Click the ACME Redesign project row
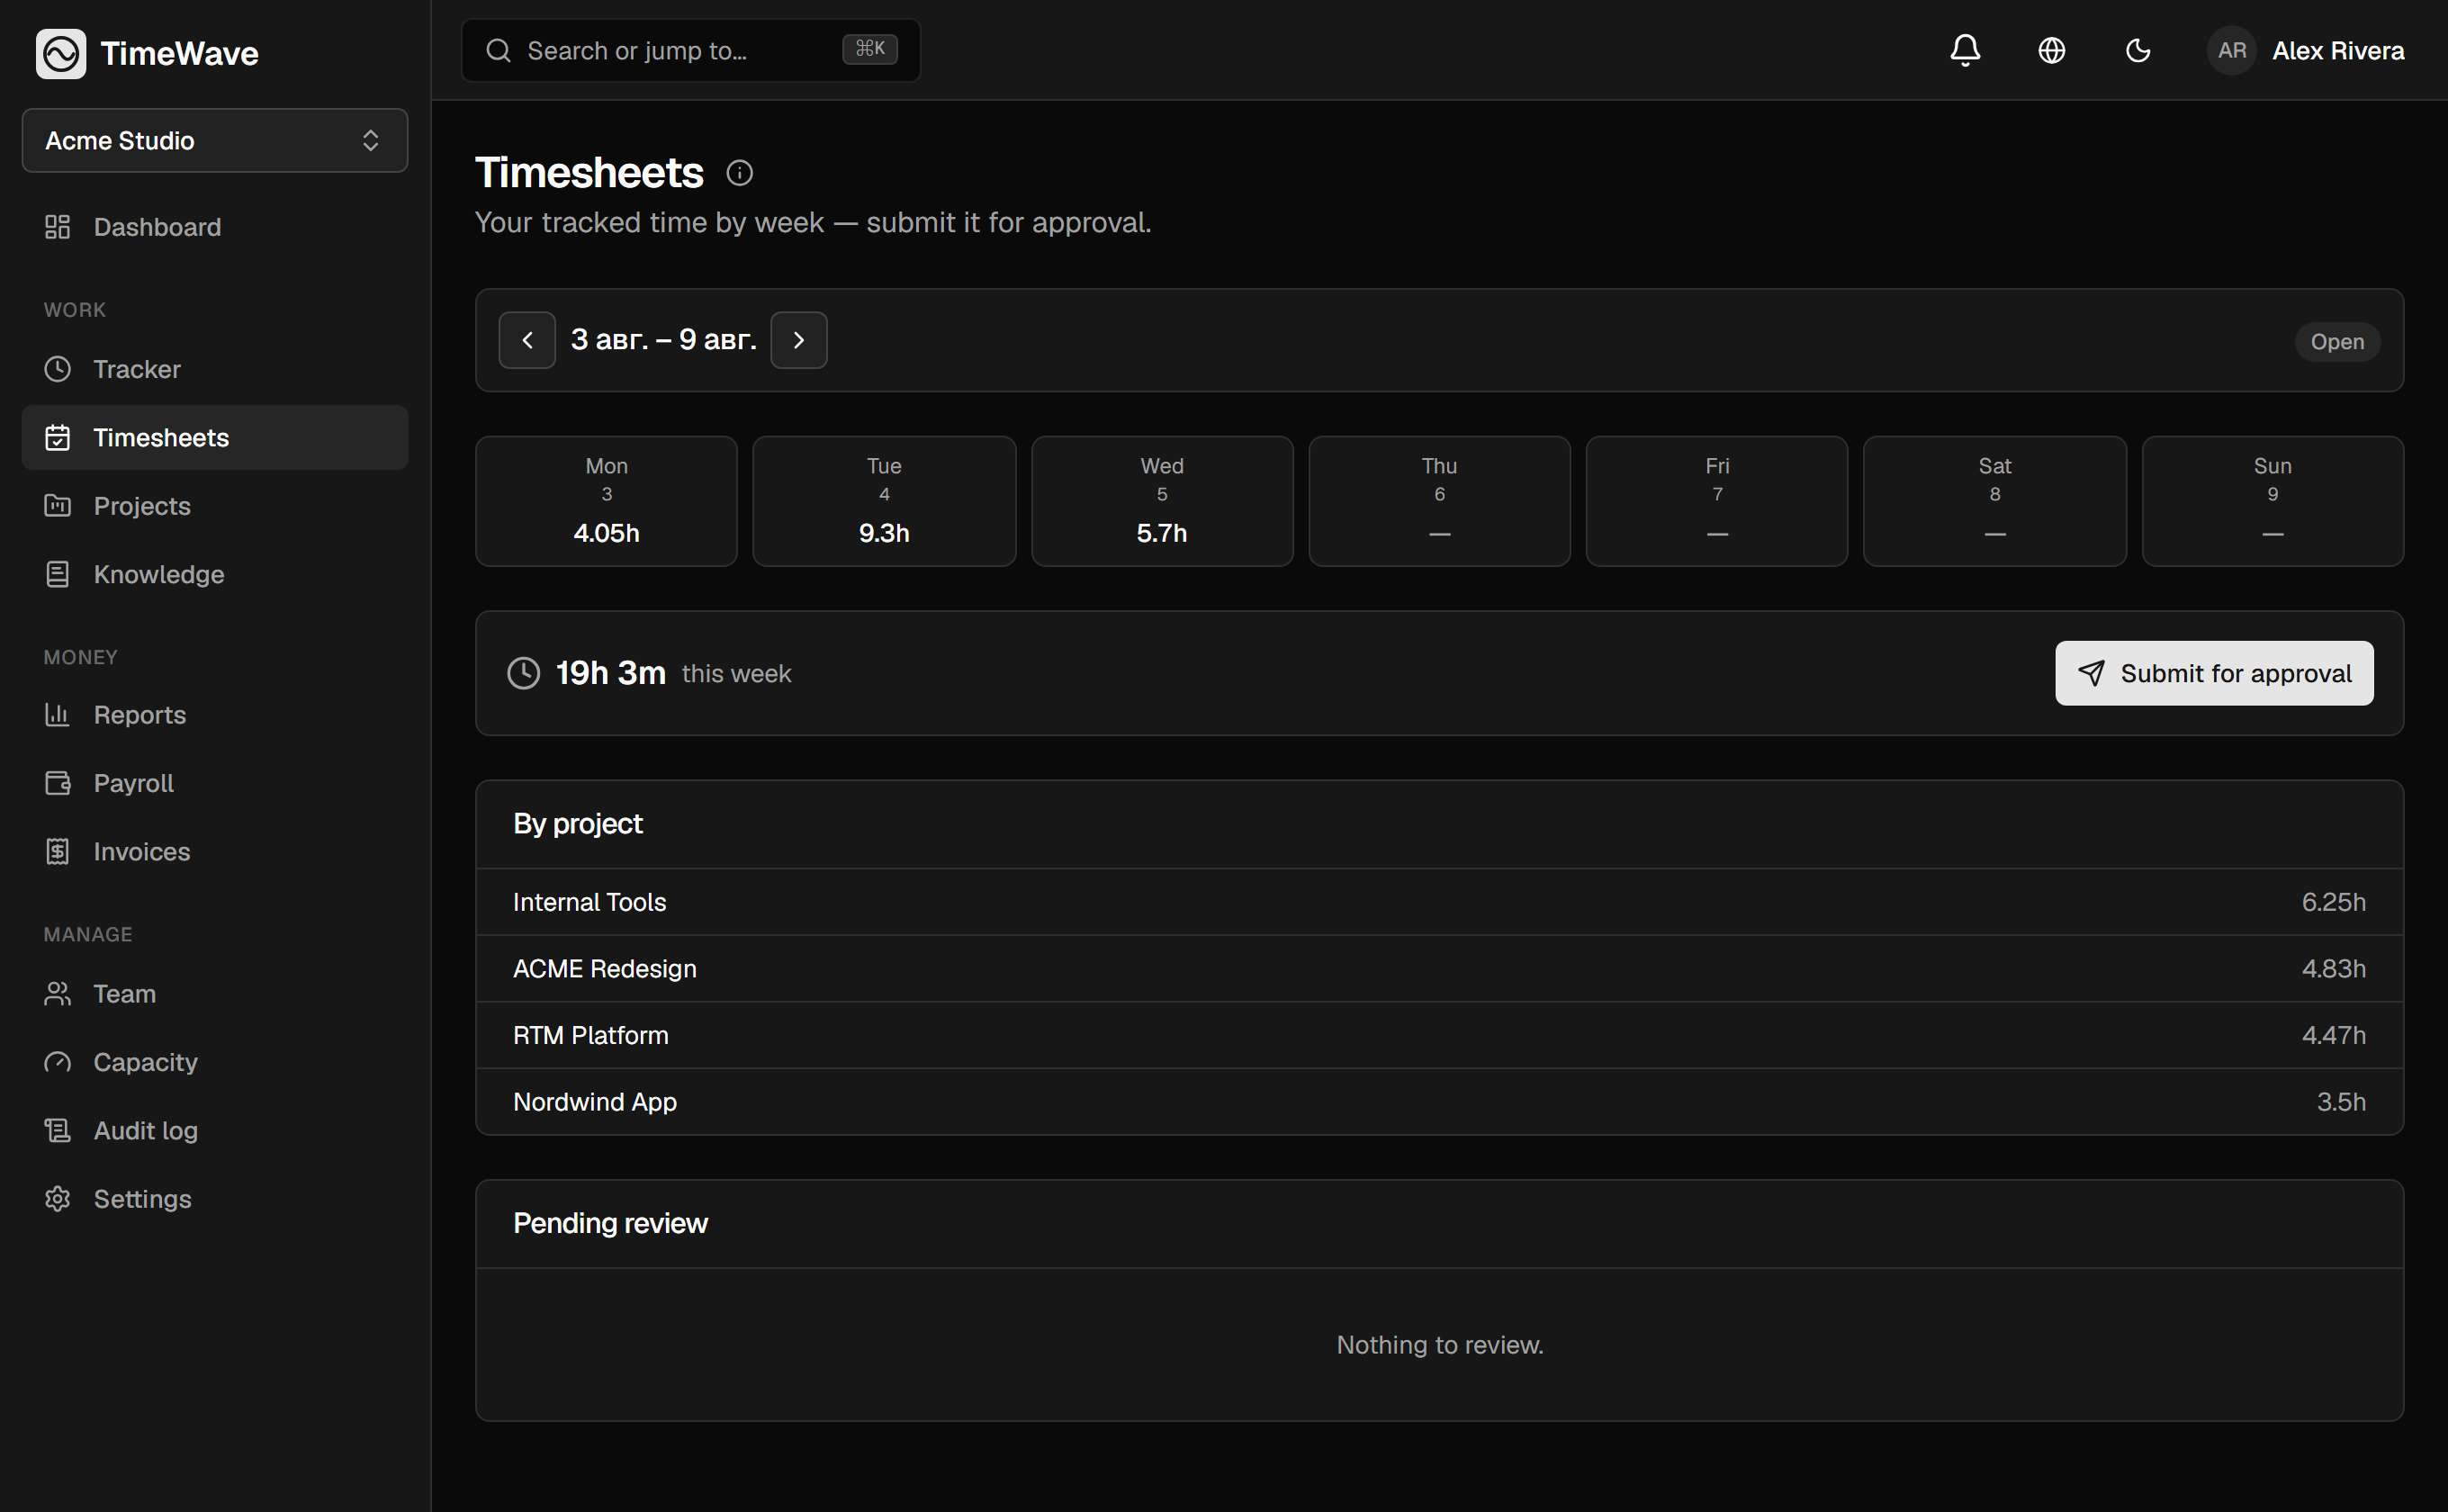The height and width of the screenshot is (1512, 2448). coord(1440,969)
